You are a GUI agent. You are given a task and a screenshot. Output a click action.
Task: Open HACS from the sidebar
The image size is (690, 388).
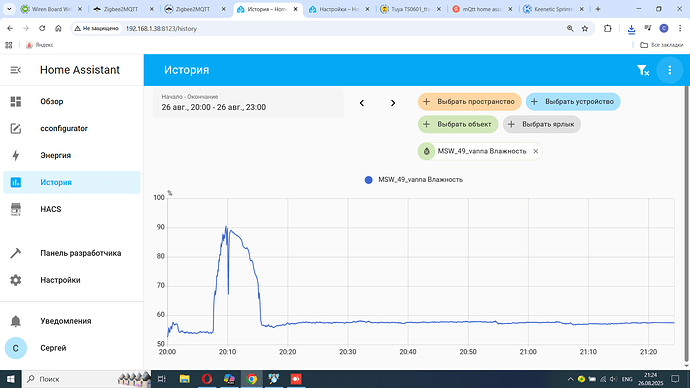click(x=72, y=209)
